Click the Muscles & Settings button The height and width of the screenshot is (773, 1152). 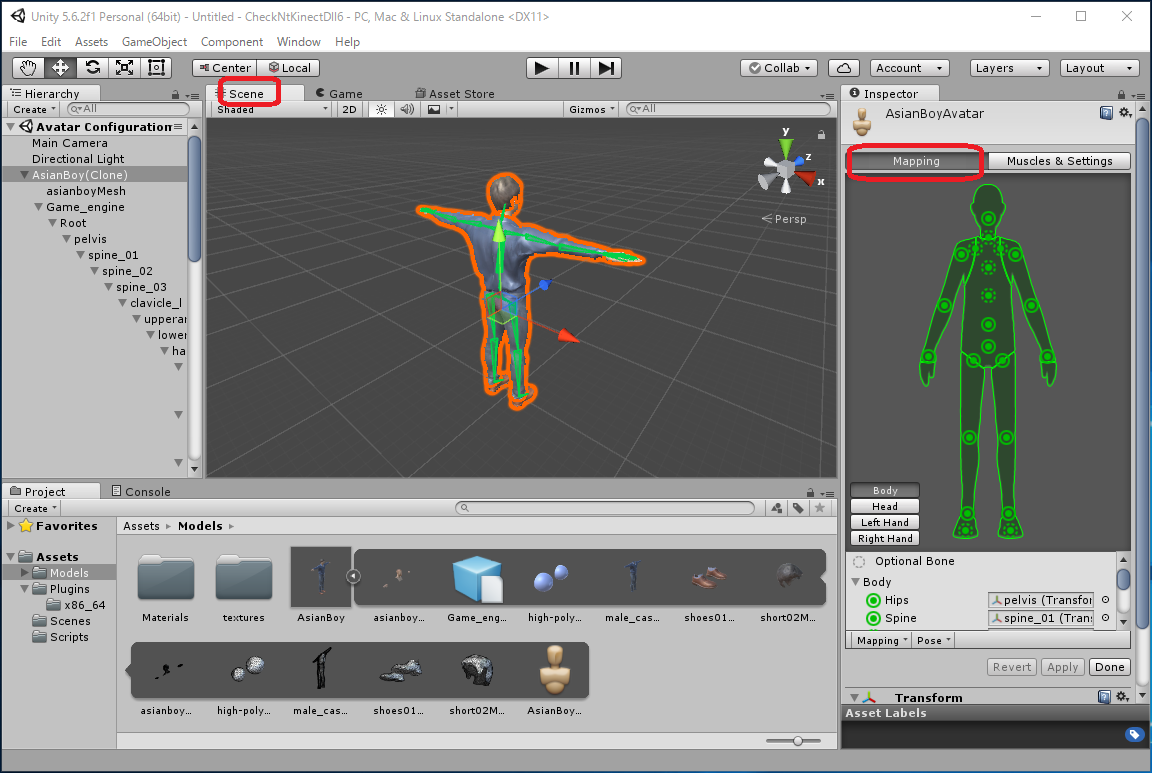pos(1059,161)
